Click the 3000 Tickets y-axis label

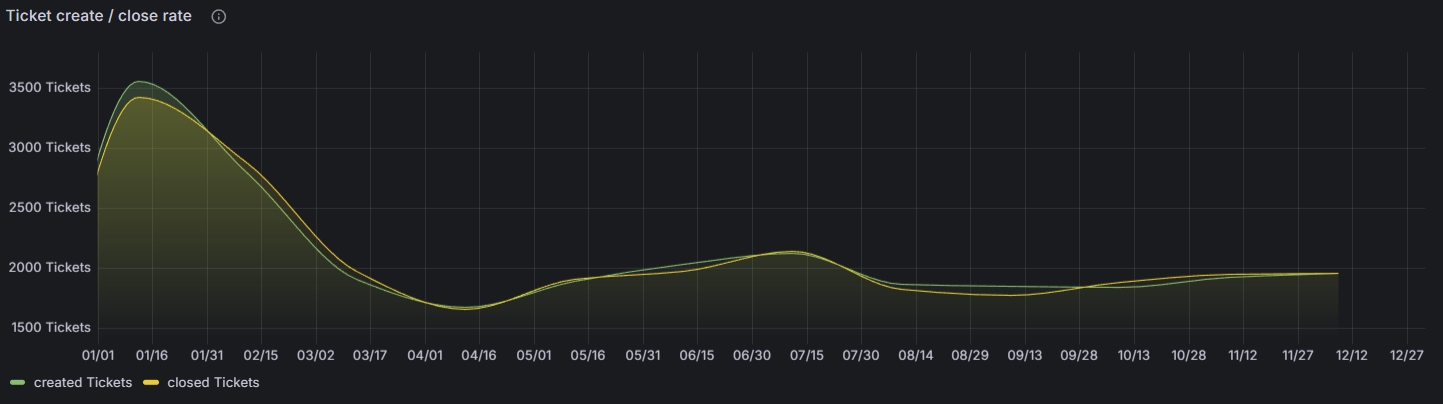click(49, 148)
